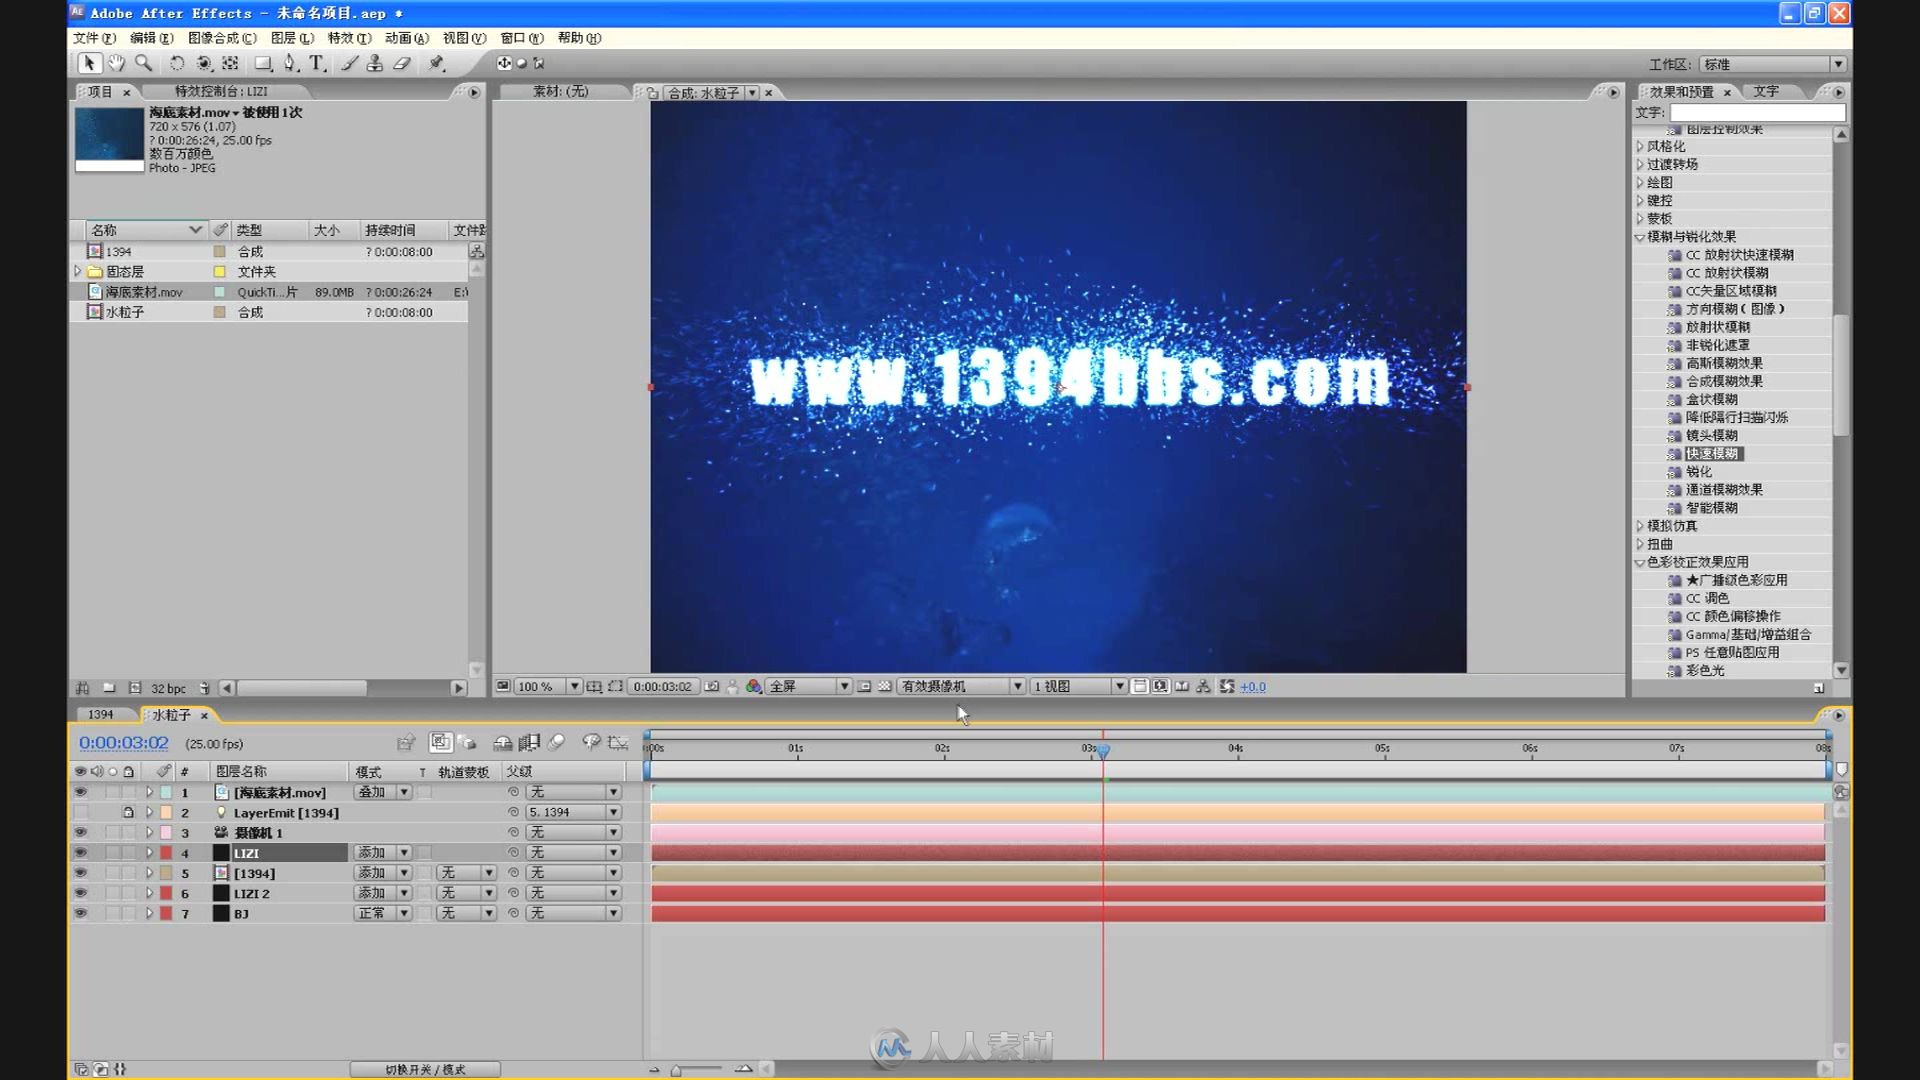The height and width of the screenshot is (1080, 1920).
Task: Drag current time indicator at 0:00:03:02
Action: coord(1102,749)
